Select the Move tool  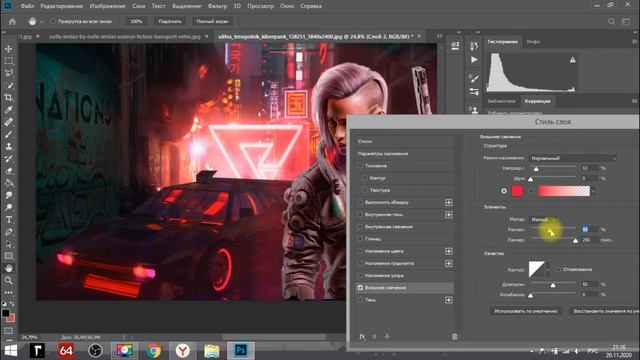[9, 49]
